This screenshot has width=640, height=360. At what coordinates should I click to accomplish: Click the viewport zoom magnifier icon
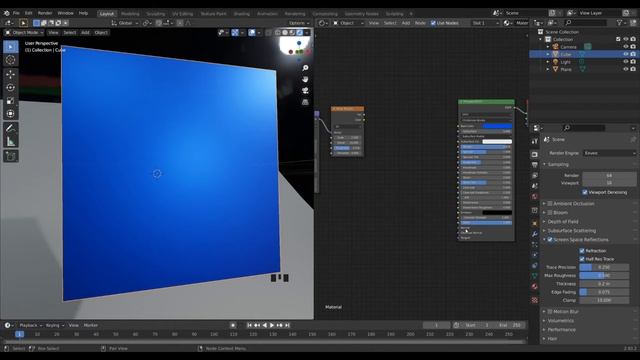[305, 68]
